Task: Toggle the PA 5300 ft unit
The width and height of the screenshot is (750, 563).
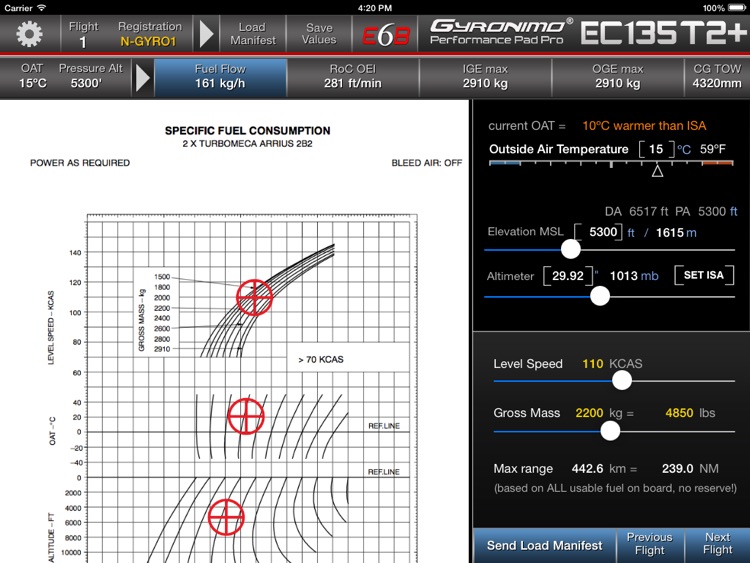Action: tap(733, 211)
